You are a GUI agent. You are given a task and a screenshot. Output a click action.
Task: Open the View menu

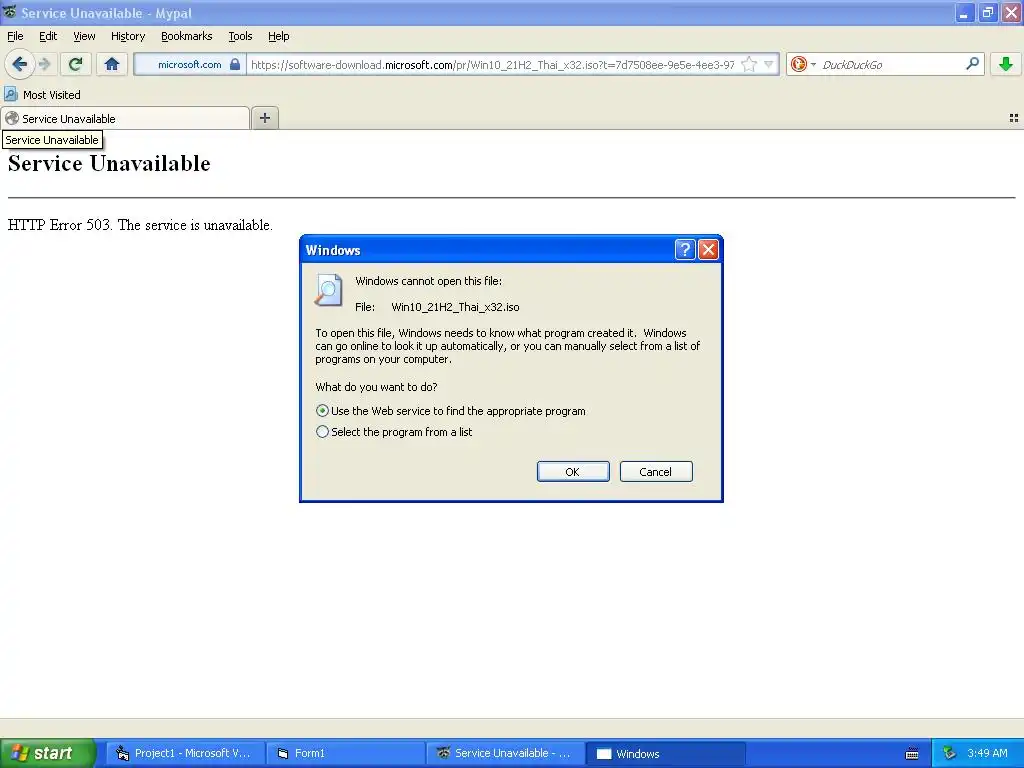click(x=84, y=36)
